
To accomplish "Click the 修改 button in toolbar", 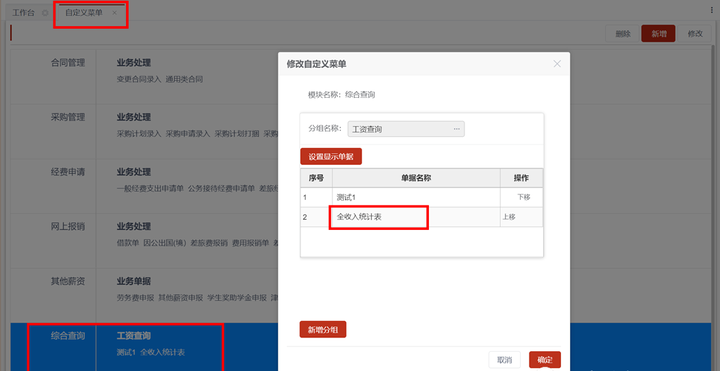I will (695, 34).
